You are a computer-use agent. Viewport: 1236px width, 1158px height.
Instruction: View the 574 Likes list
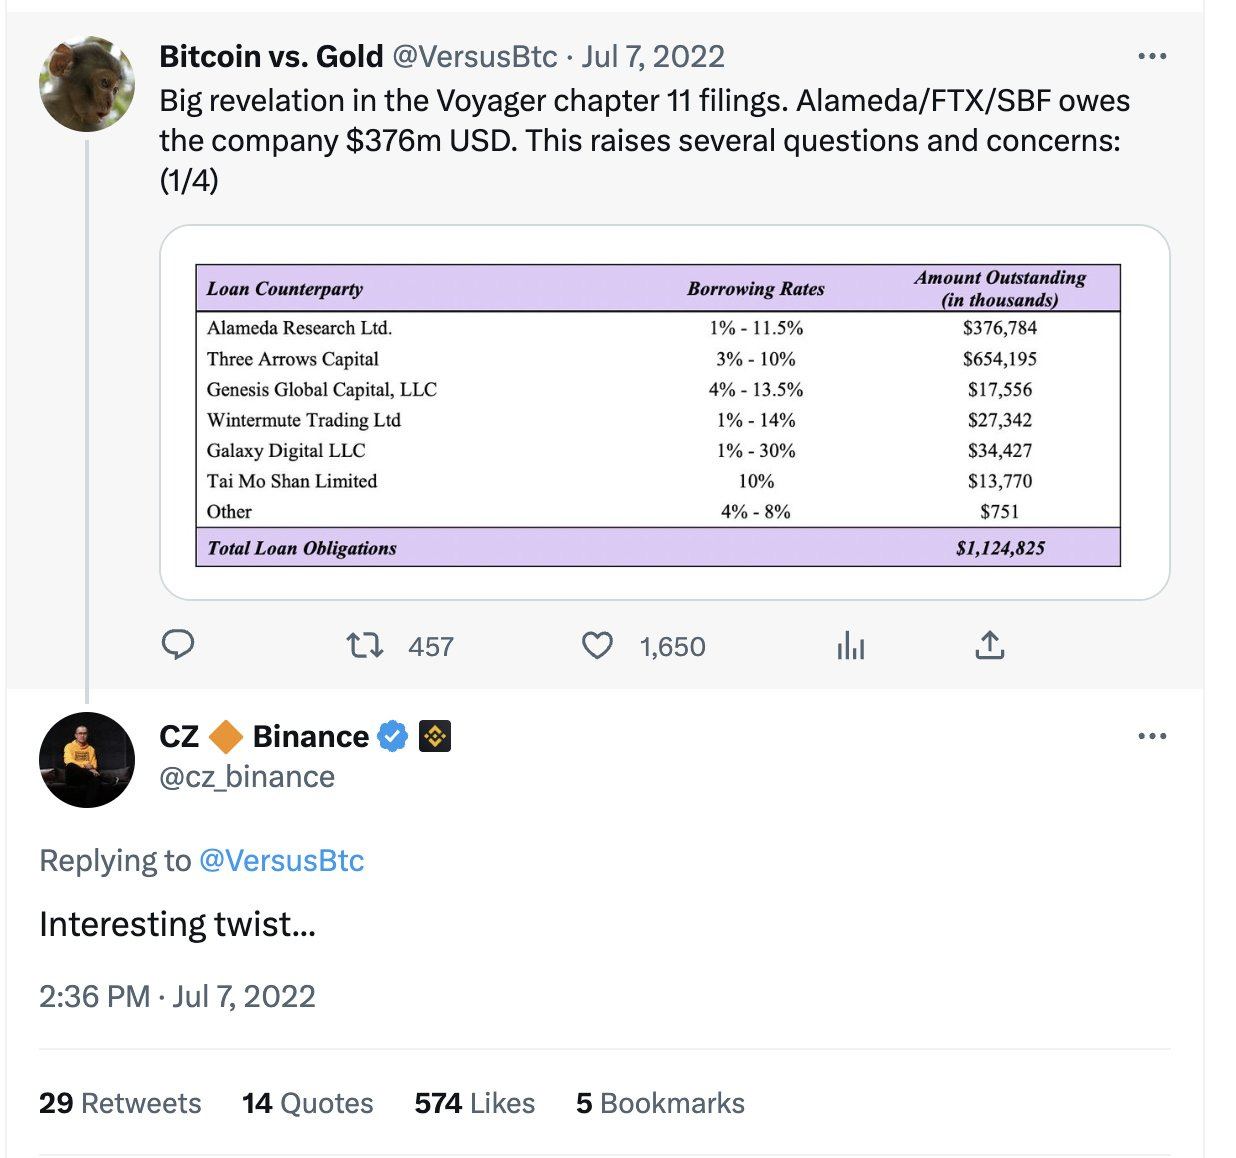coord(475,1103)
